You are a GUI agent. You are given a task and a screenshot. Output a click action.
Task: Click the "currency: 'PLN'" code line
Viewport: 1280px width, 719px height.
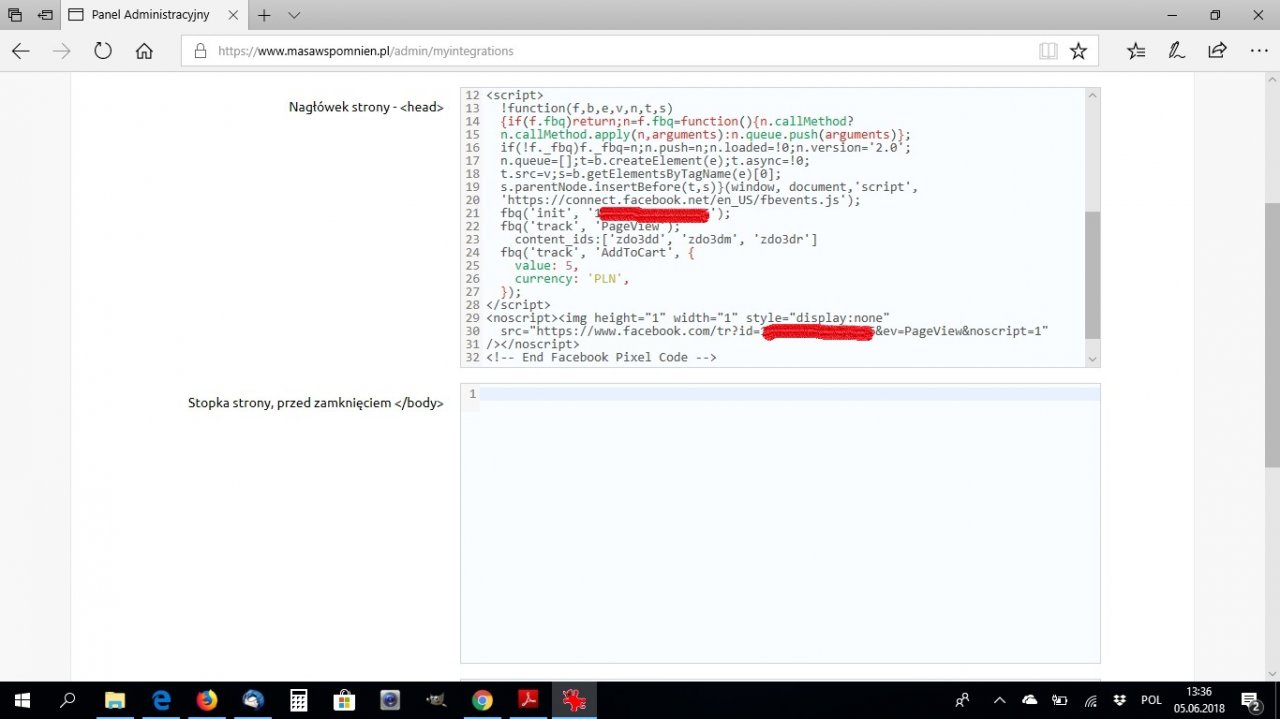(572, 279)
